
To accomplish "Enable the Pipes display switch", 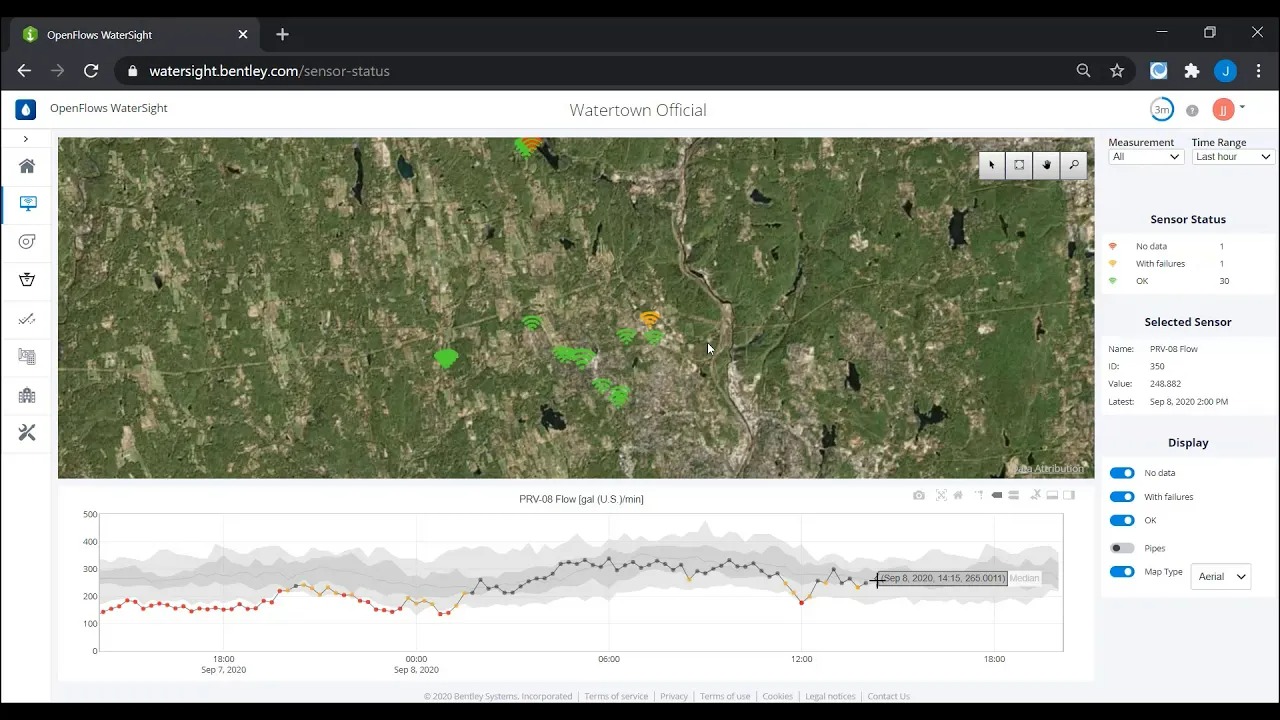I will (1122, 548).
